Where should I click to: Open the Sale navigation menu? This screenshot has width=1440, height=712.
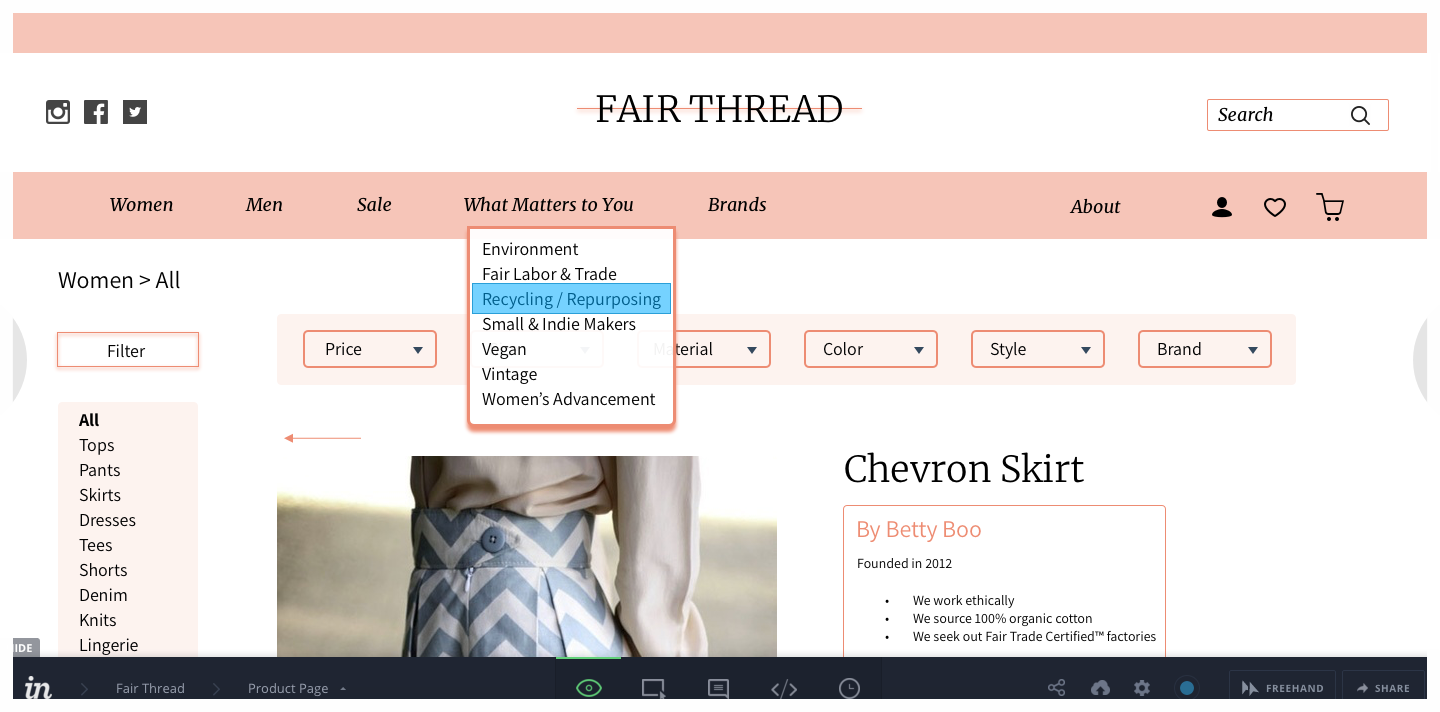374,205
